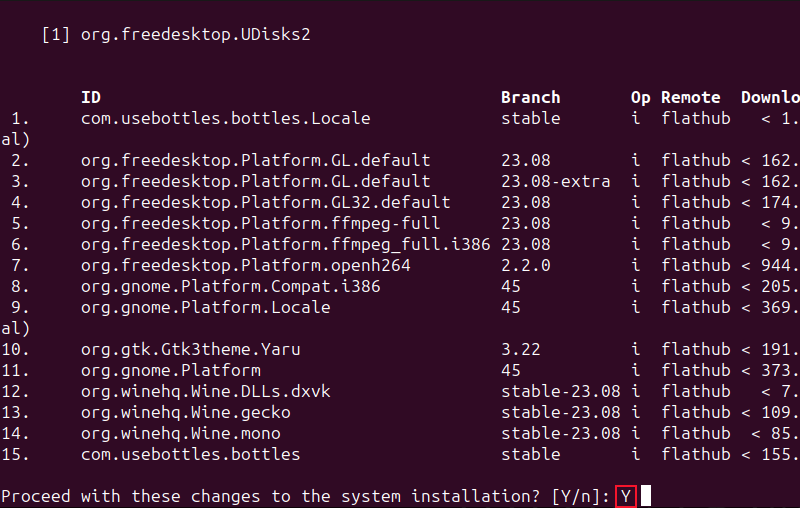Click the 3.22 branch value
Viewport: 800px width, 508px height.
(520, 349)
